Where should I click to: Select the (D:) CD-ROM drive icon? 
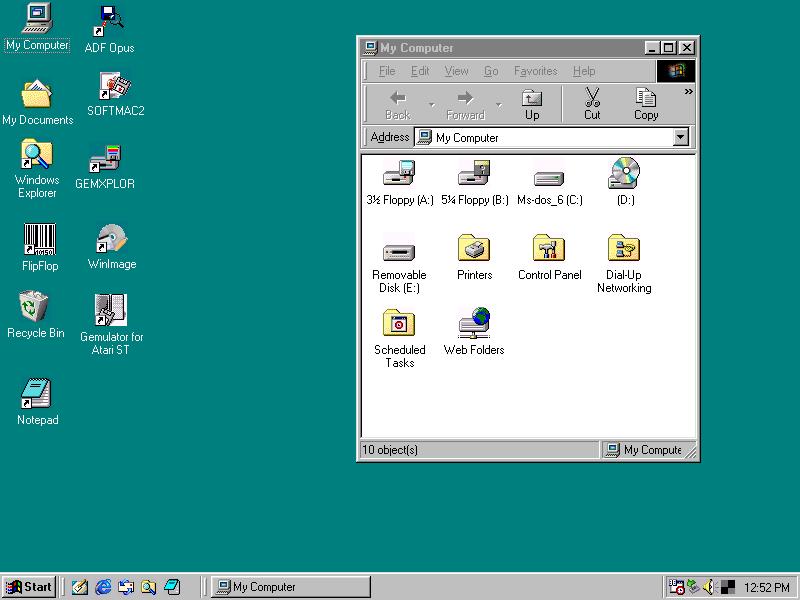624,173
